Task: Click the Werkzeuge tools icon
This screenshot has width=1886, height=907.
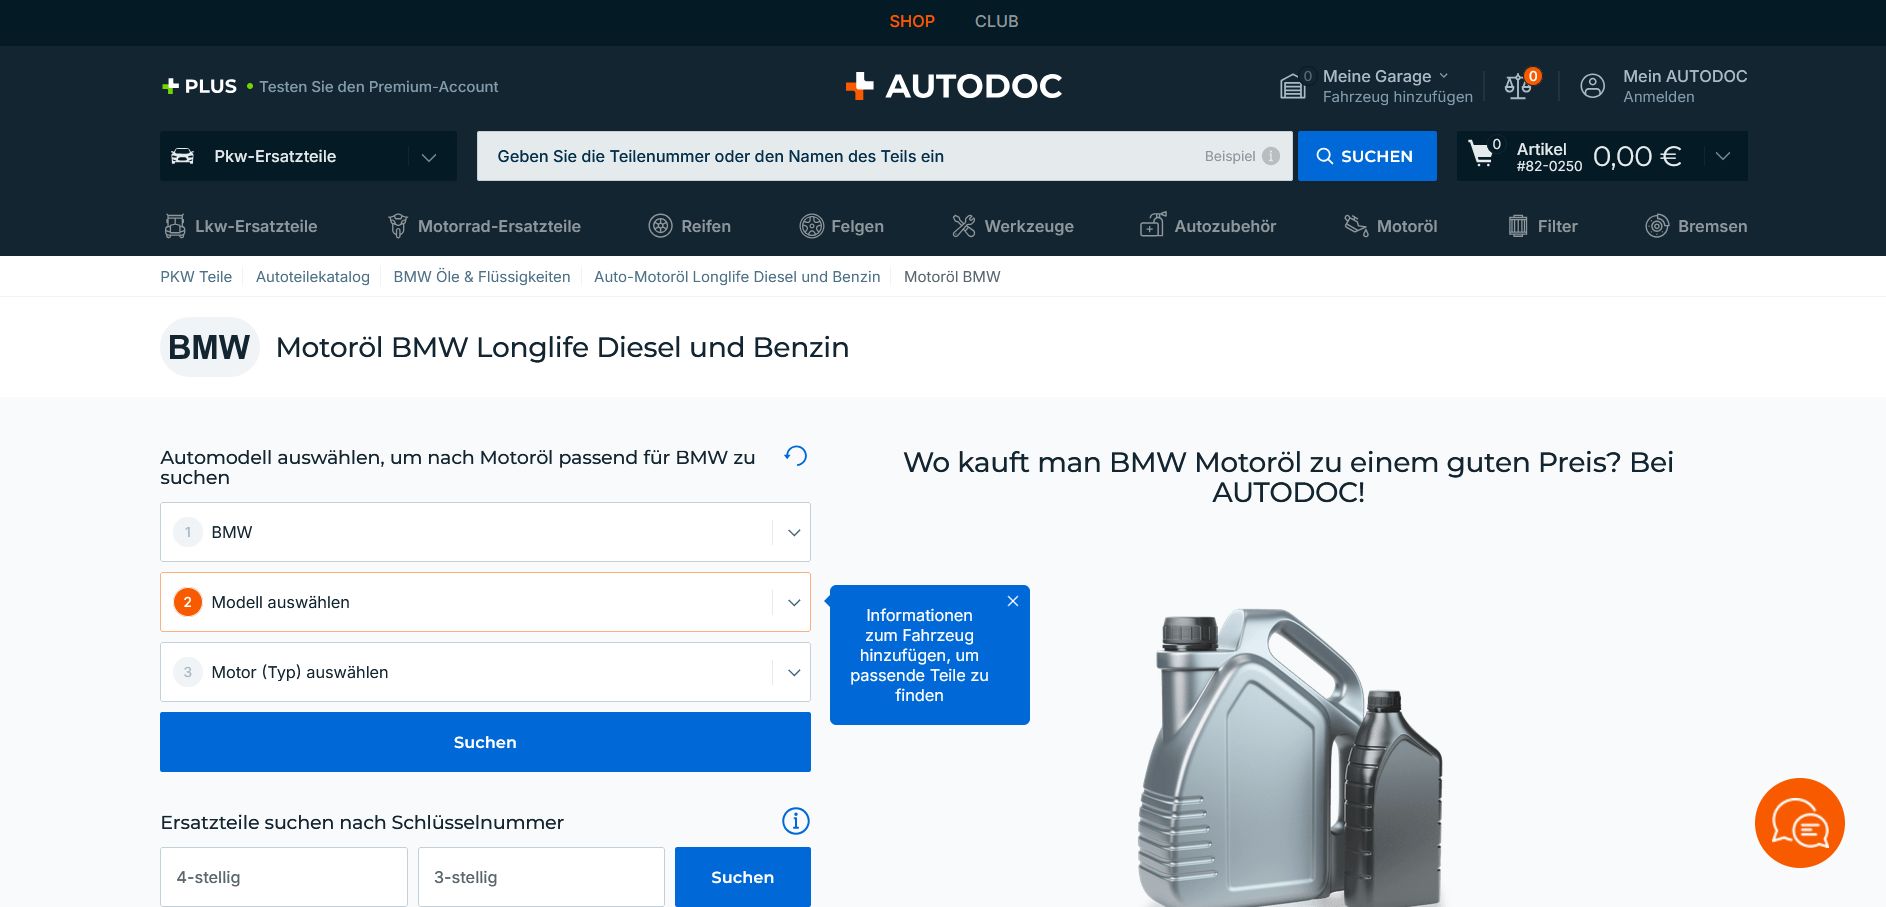Action: pos(964,226)
